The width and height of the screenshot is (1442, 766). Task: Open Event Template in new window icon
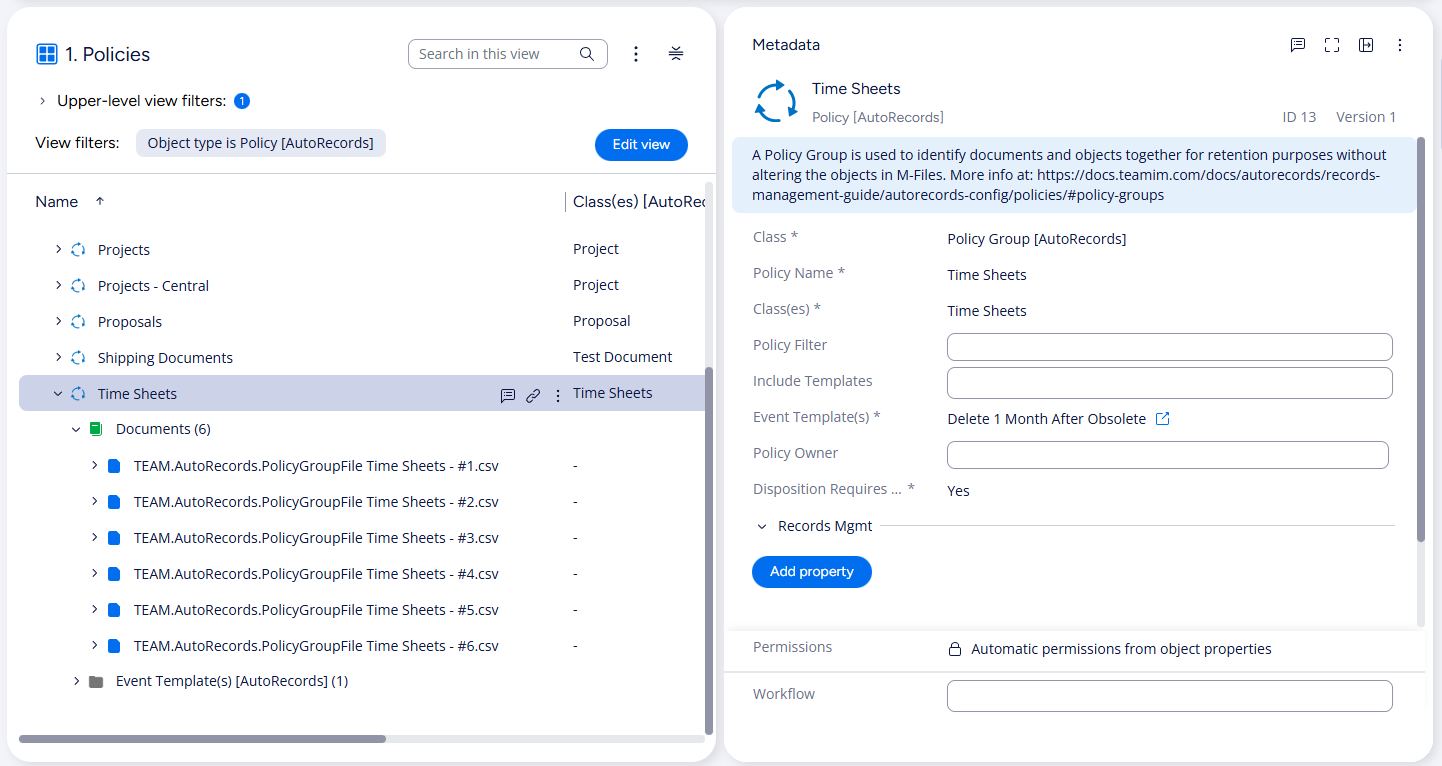tap(1163, 419)
